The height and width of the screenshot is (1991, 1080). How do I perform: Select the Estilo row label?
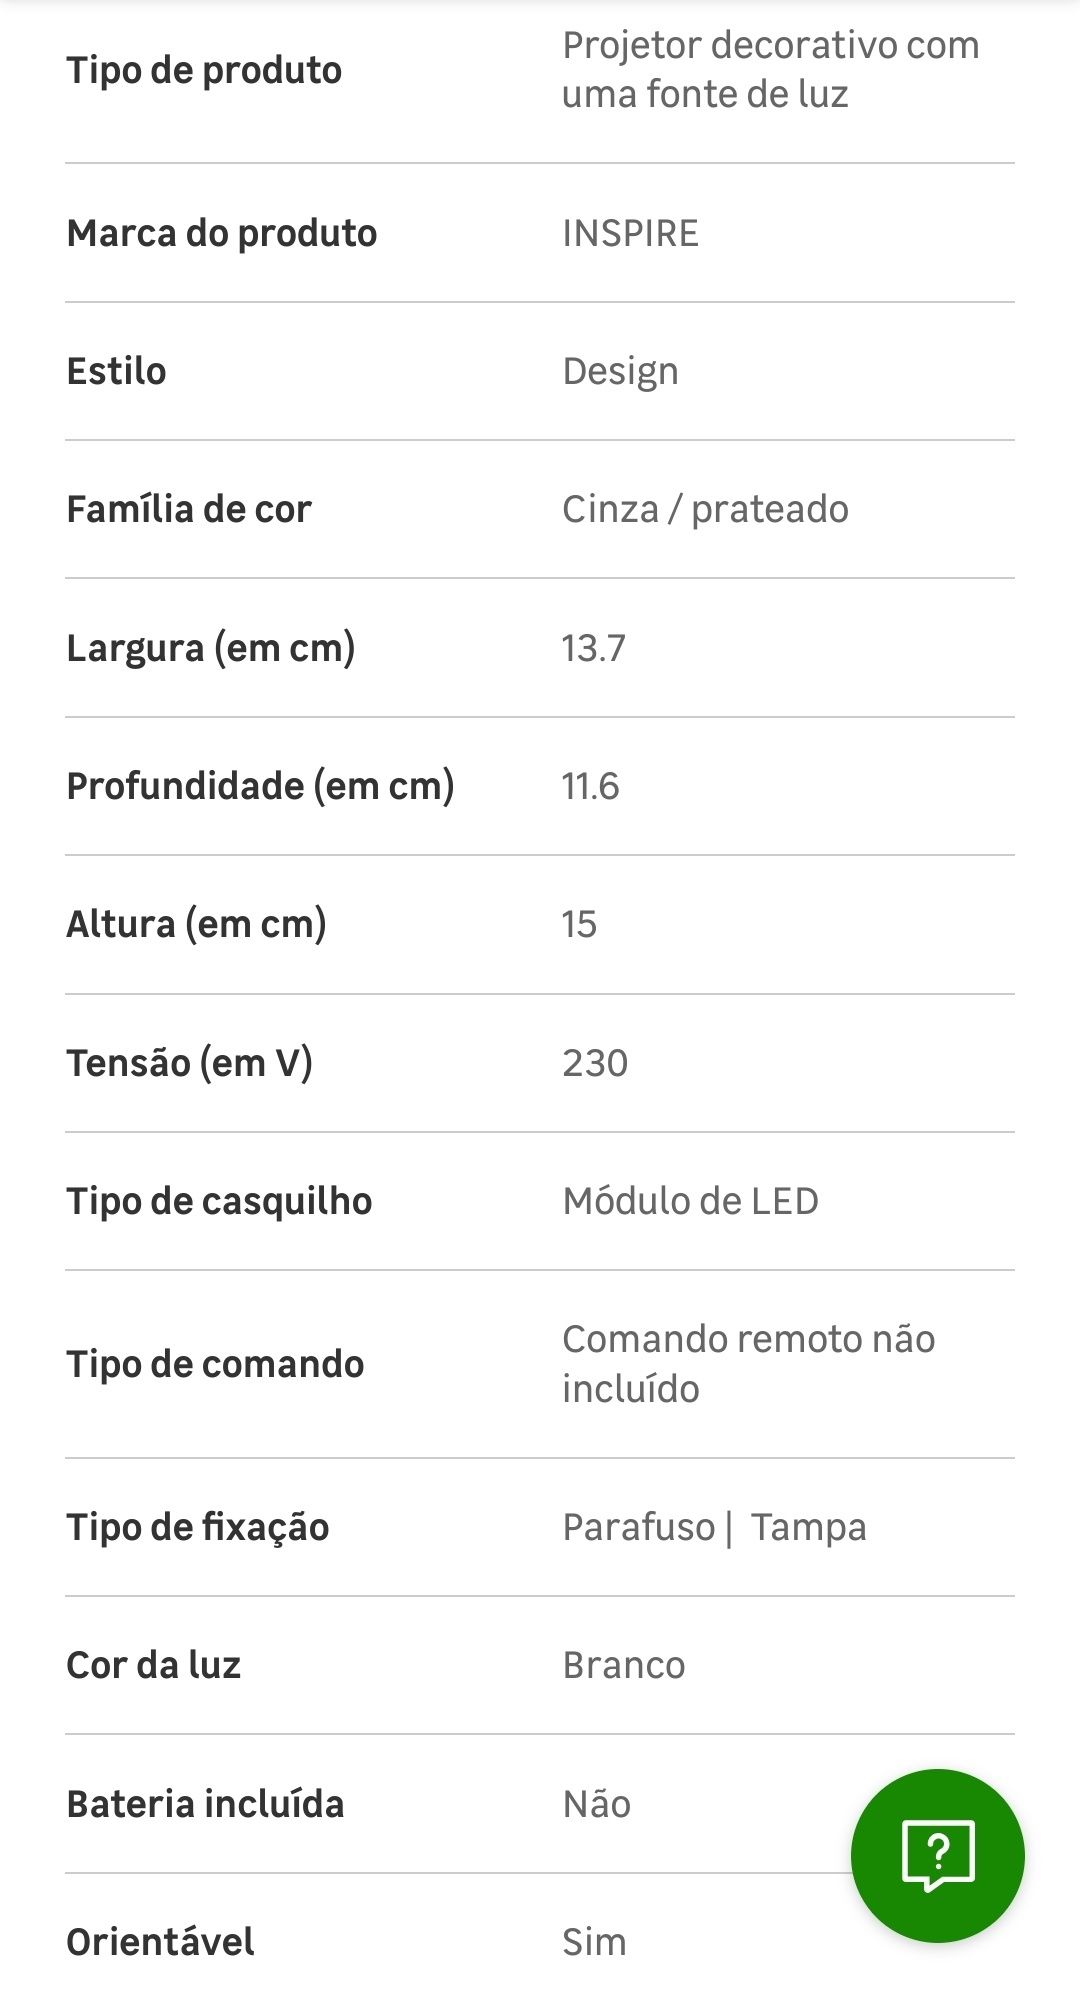[116, 371]
